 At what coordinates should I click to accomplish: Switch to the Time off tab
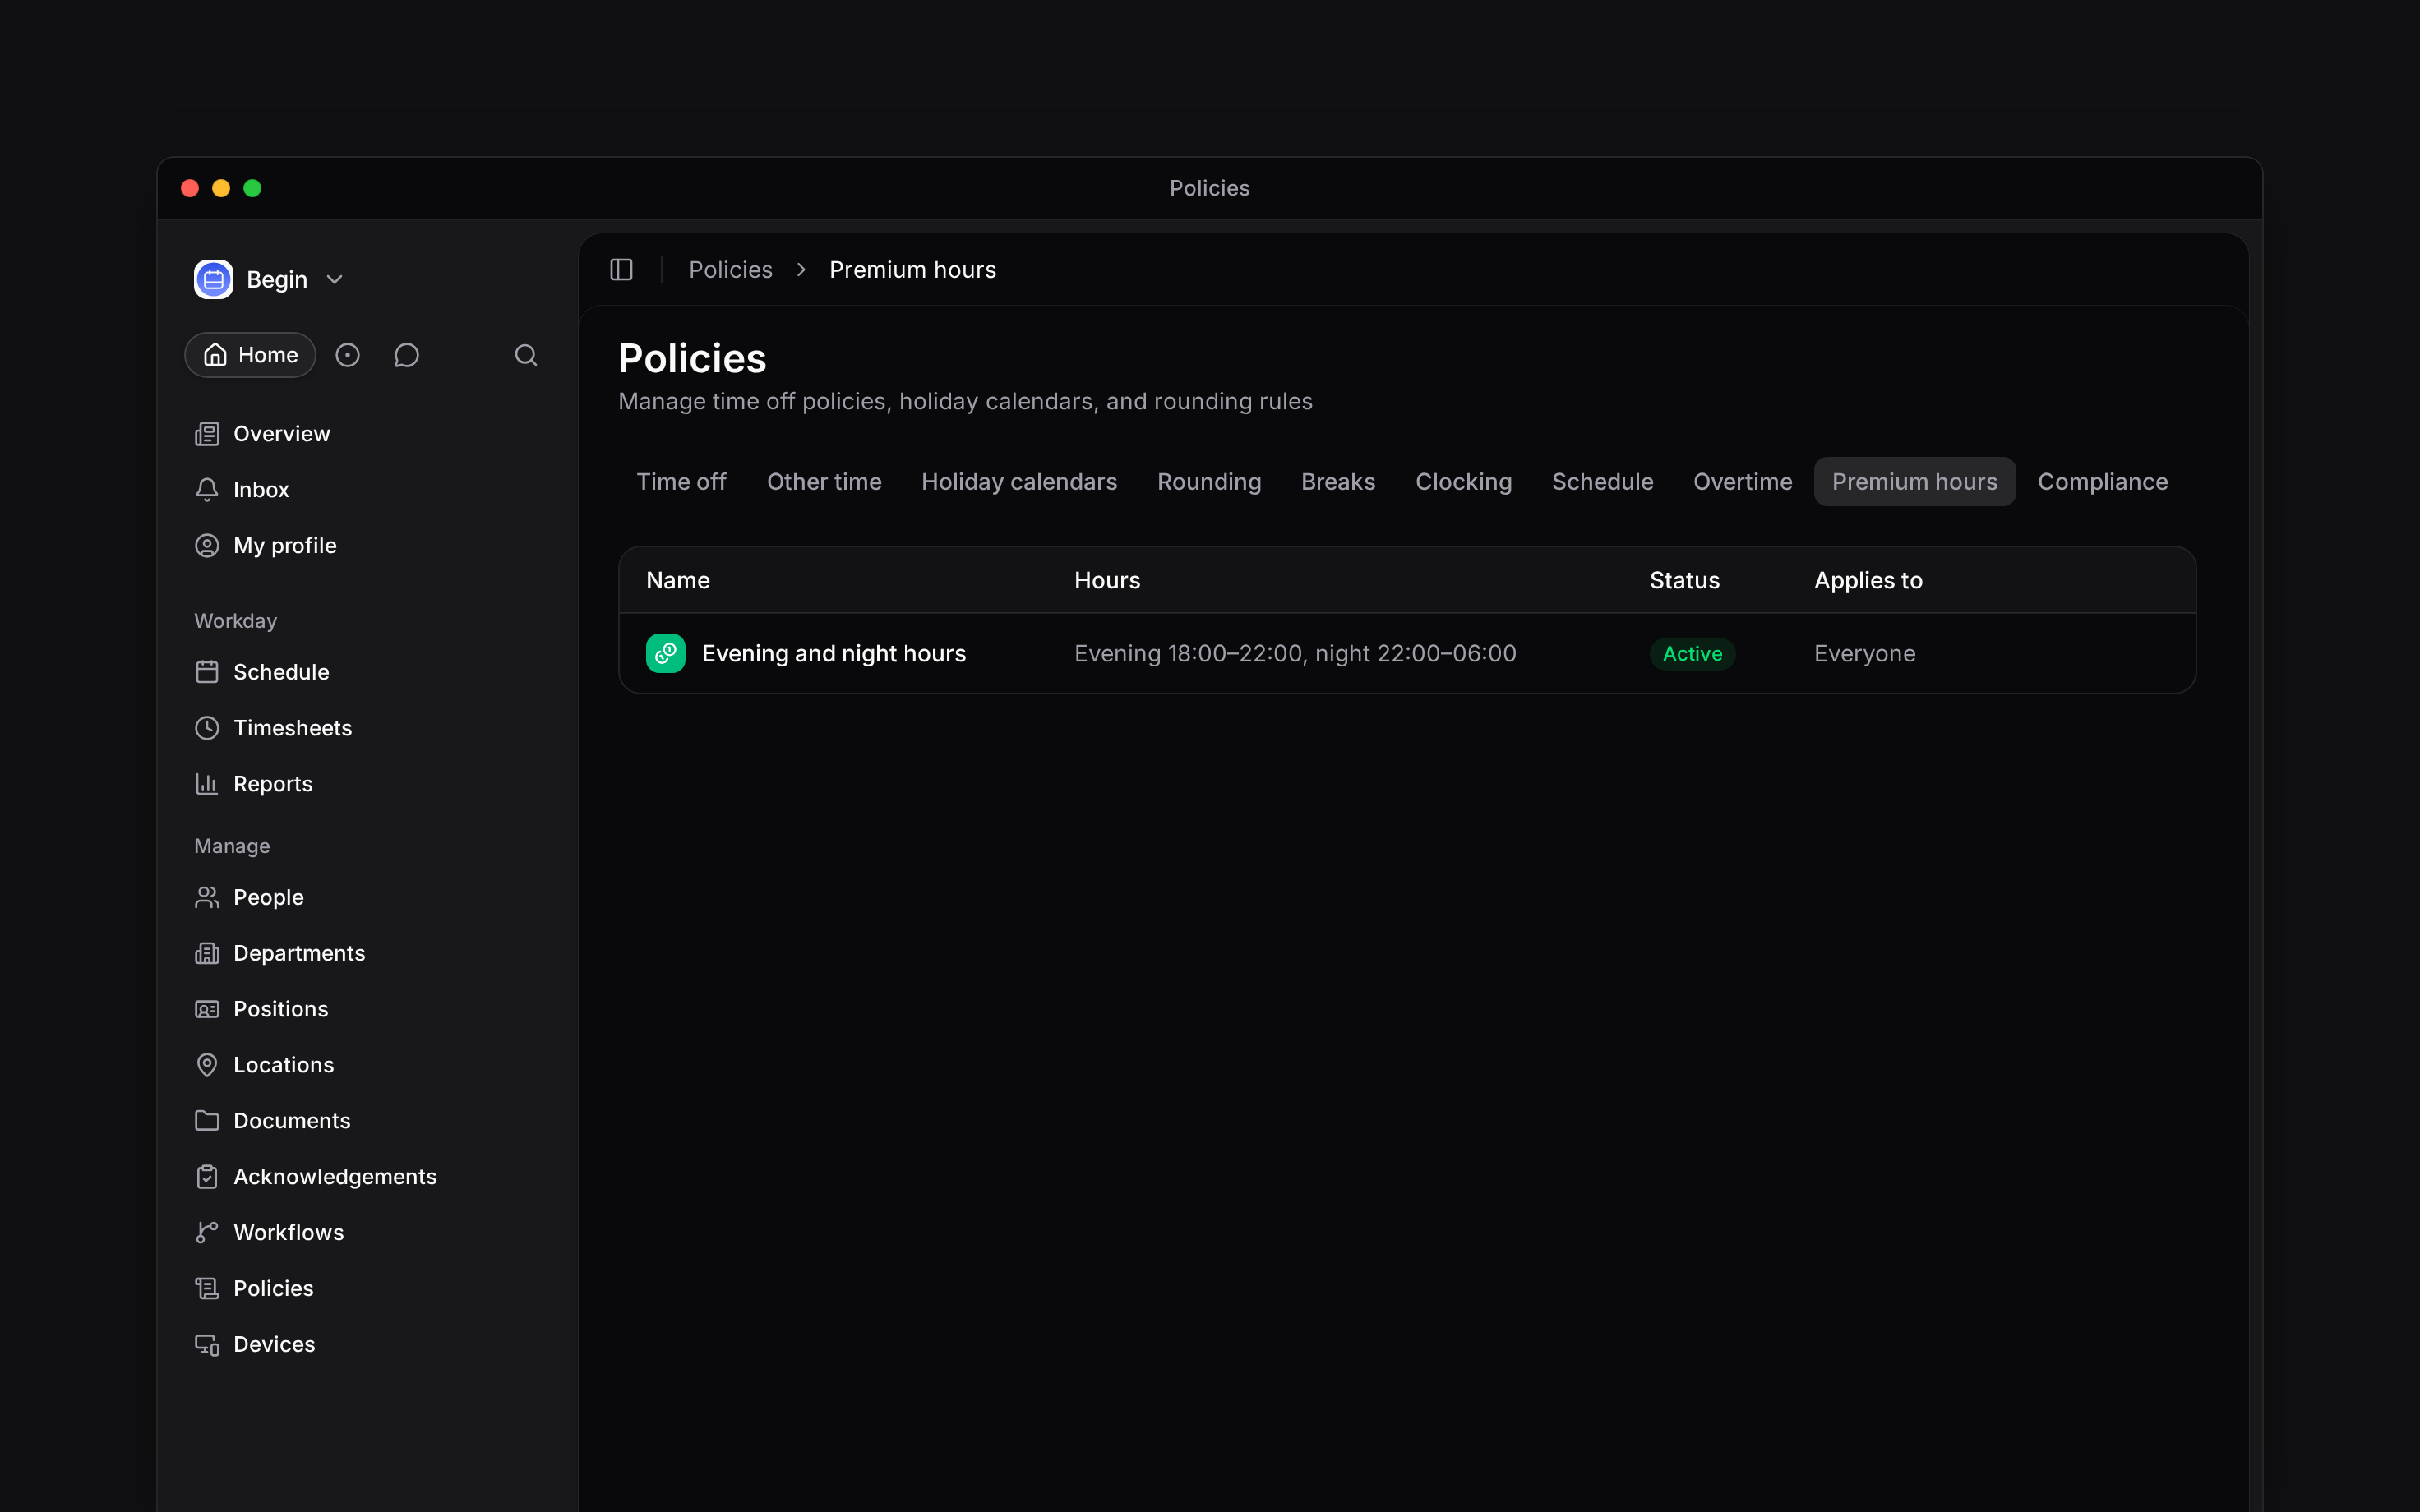681,482
